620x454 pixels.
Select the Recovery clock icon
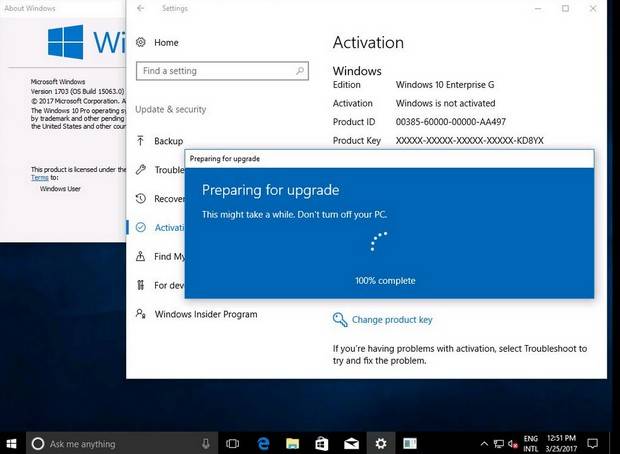tap(140, 198)
